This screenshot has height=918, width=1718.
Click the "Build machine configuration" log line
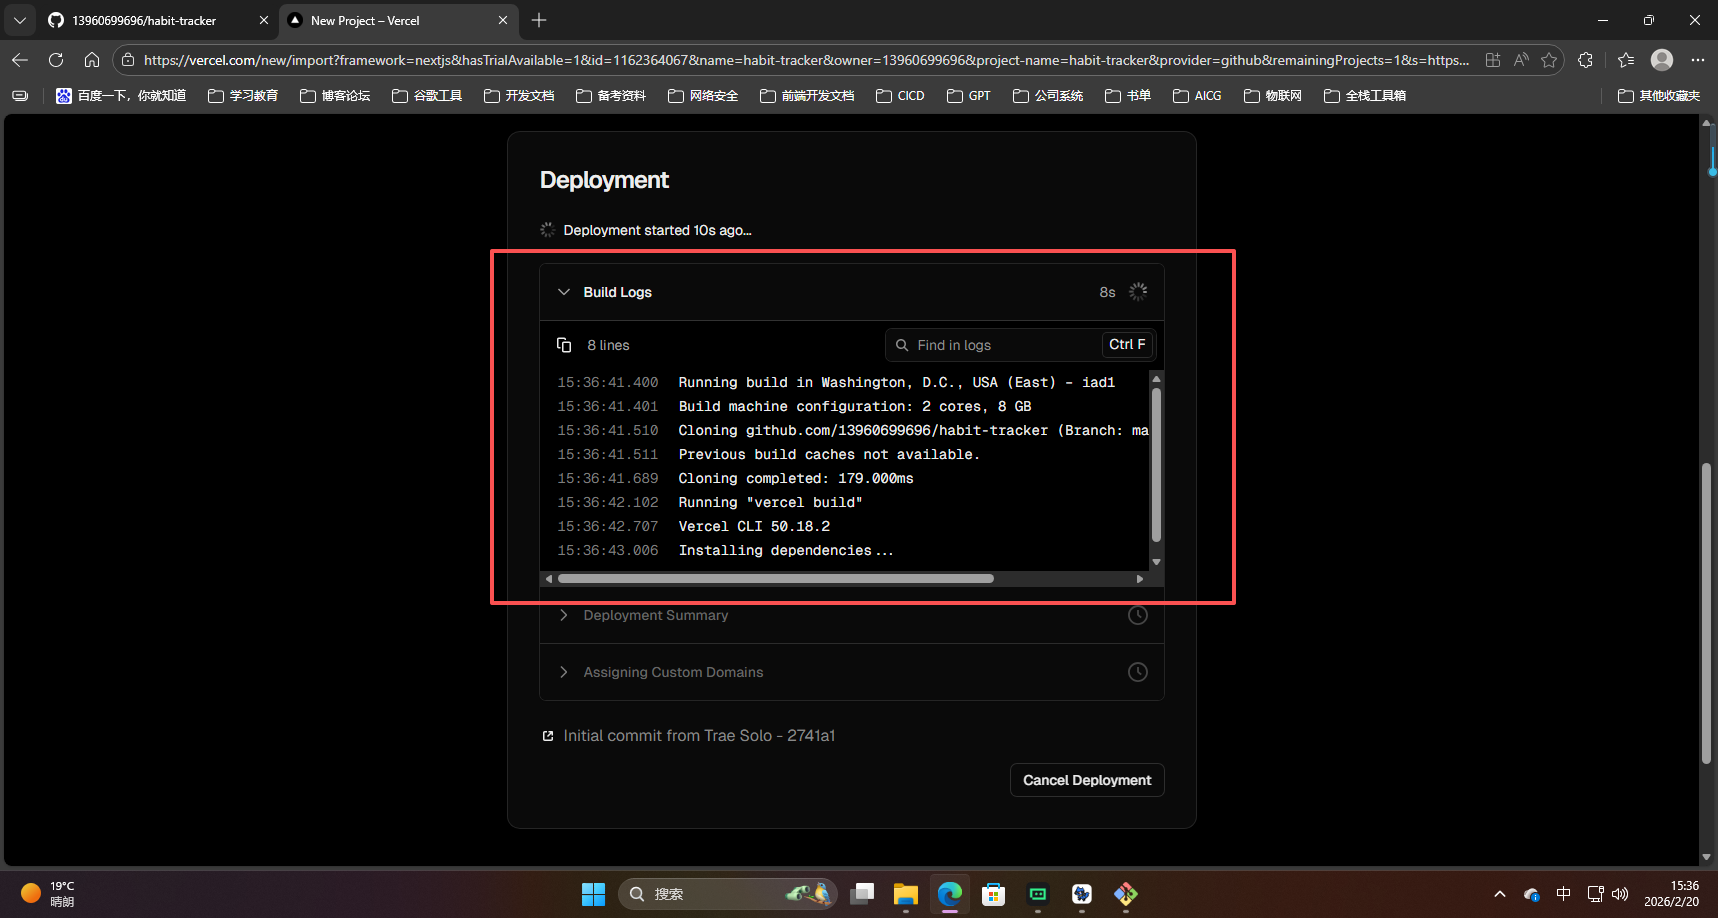pyautogui.click(x=855, y=407)
